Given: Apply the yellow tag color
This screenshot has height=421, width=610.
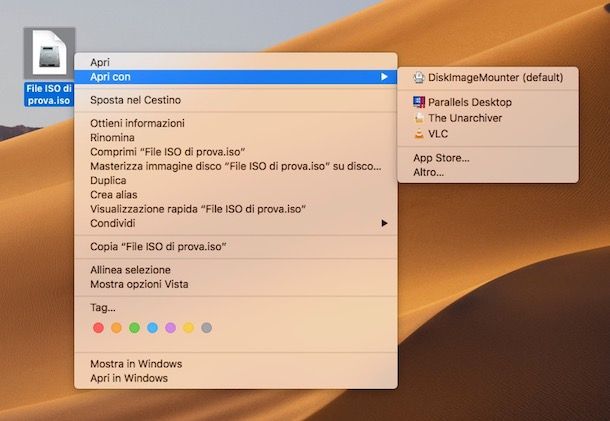Looking at the screenshot, I should point(189,328).
